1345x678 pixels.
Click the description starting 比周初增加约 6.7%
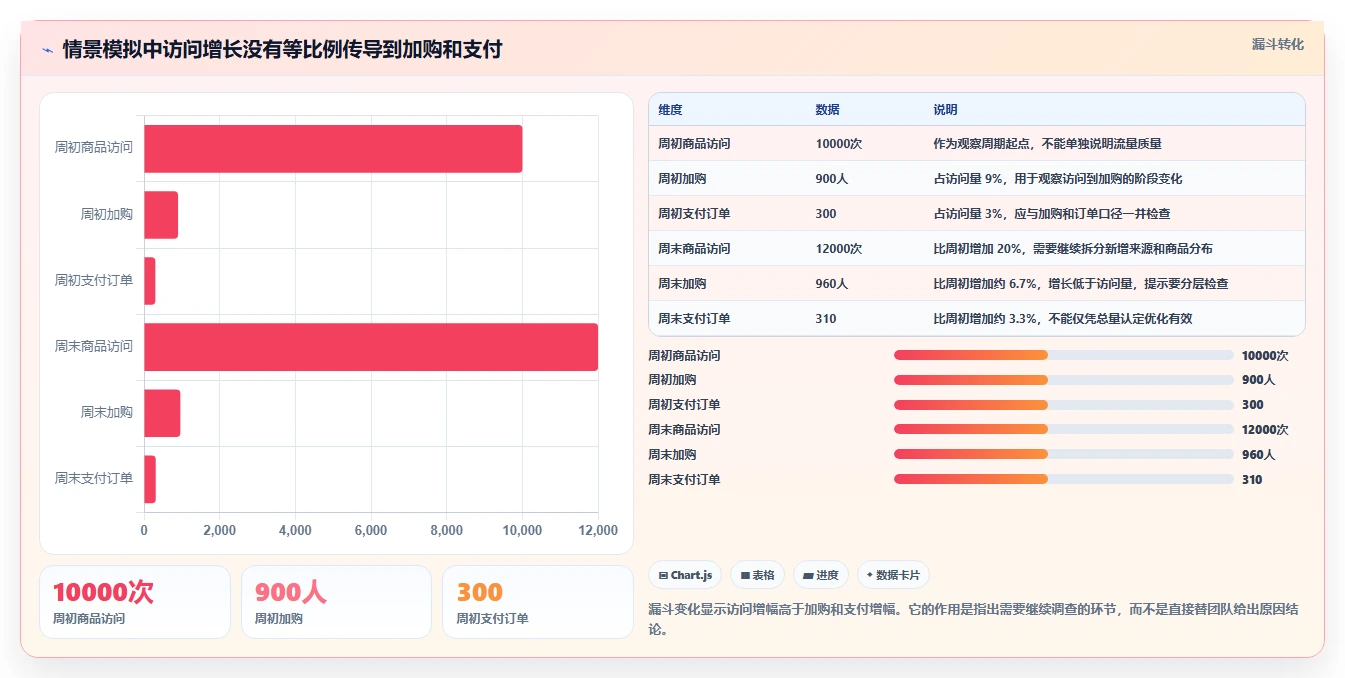pyautogui.click(x=1080, y=284)
